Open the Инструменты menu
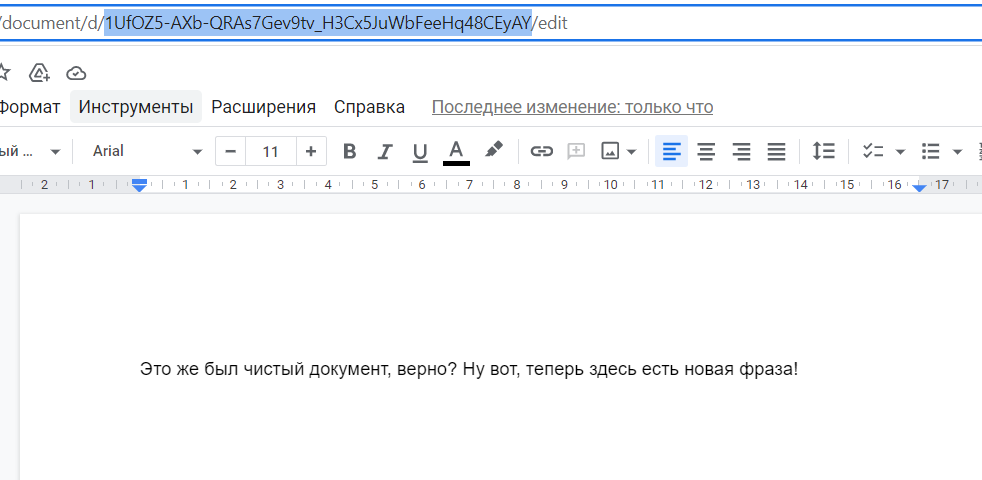 click(x=136, y=107)
